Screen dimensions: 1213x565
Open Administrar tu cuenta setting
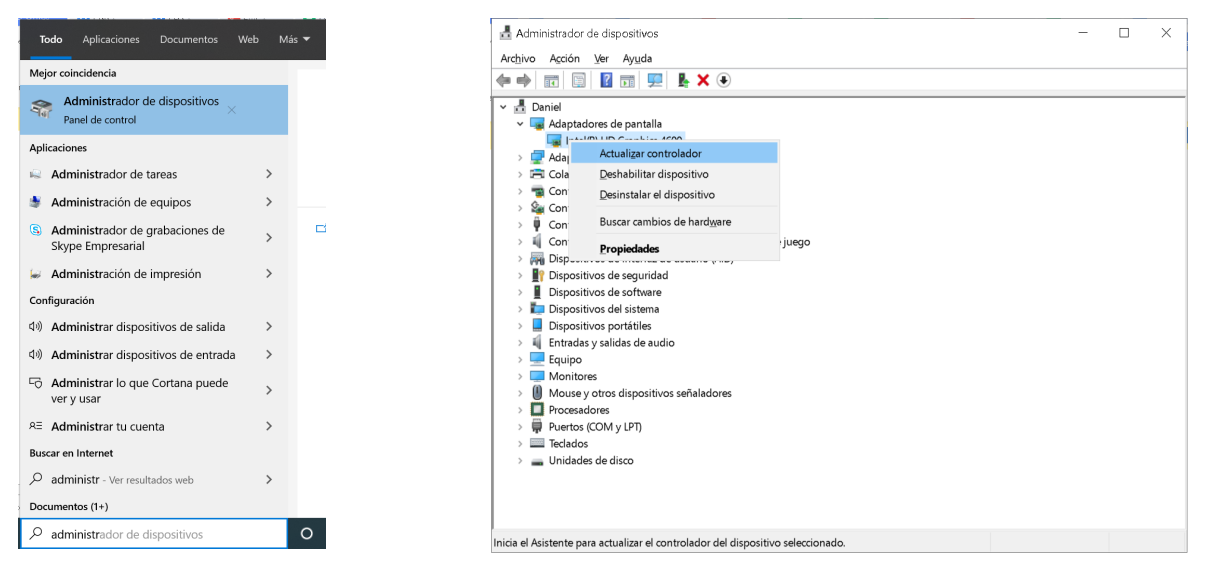154,426
